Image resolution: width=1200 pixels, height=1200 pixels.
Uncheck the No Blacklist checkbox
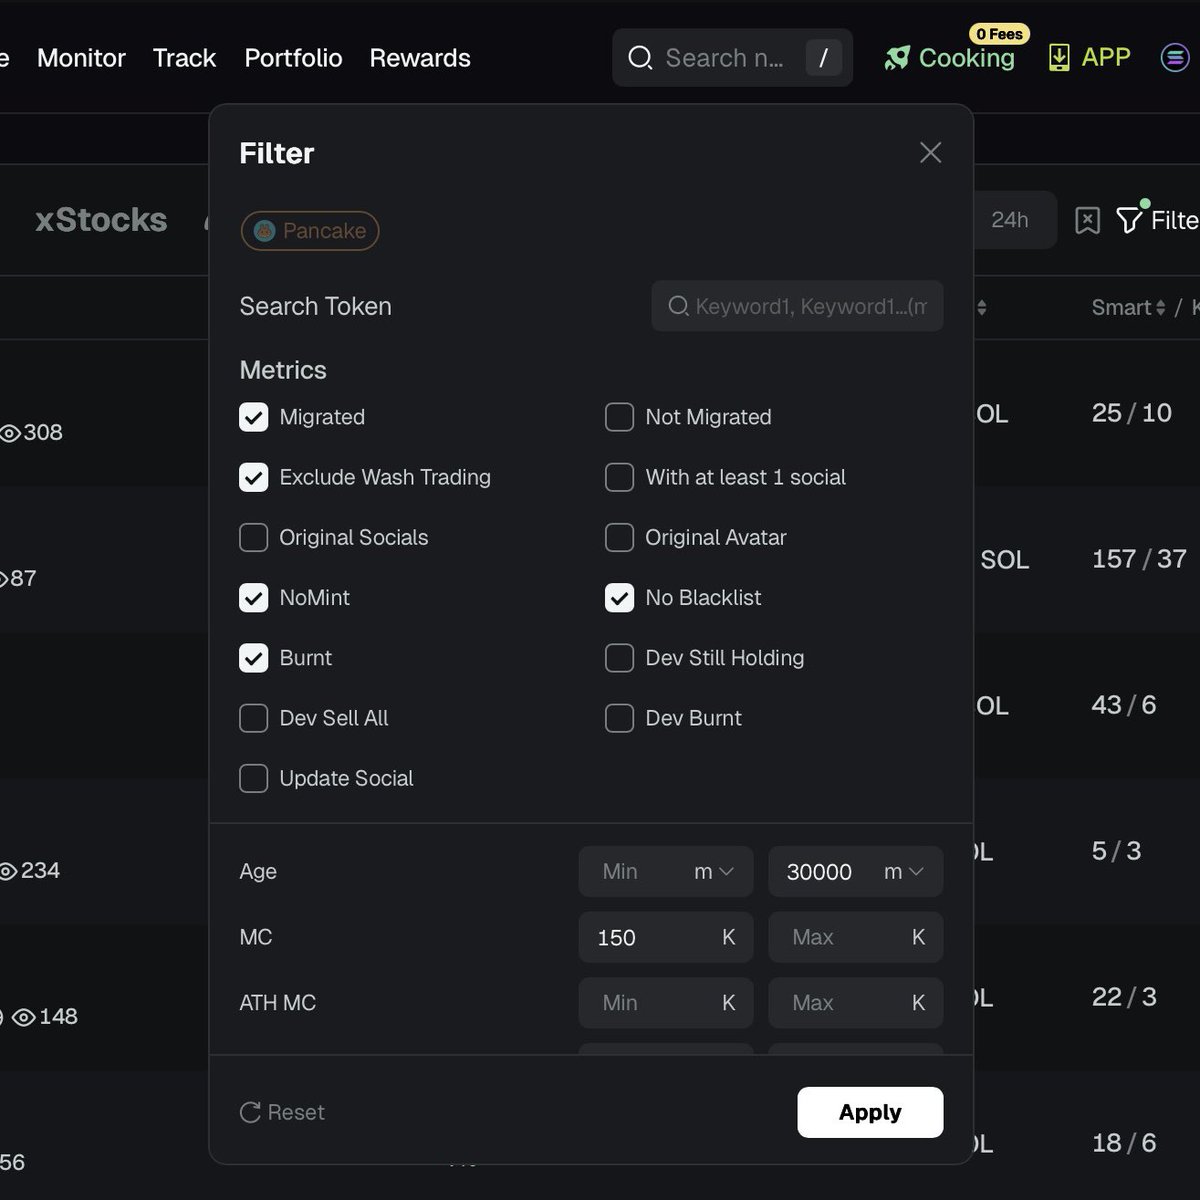tap(620, 597)
